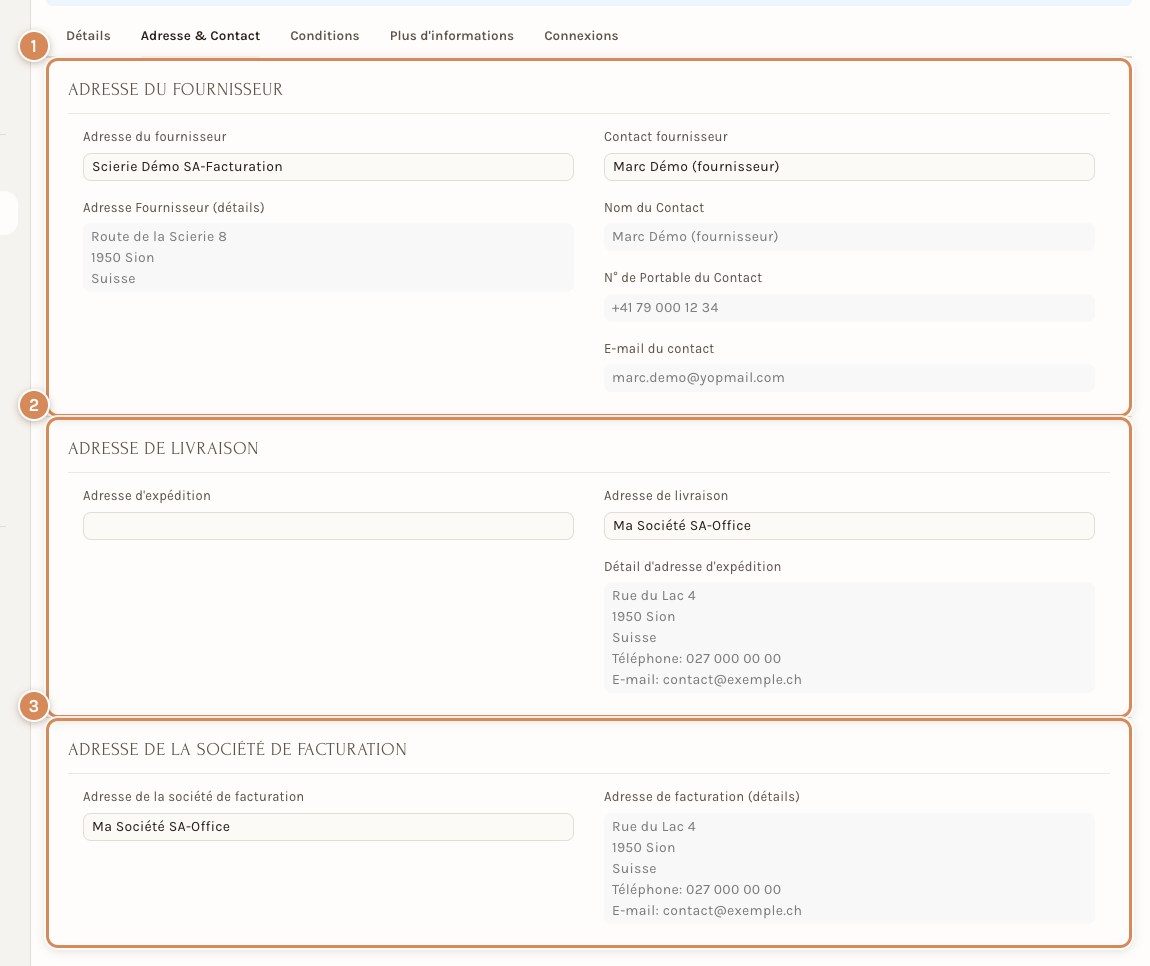
Task: Click the Adresse de la société de facturation field
Action: pyautogui.click(x=328, y=827)
